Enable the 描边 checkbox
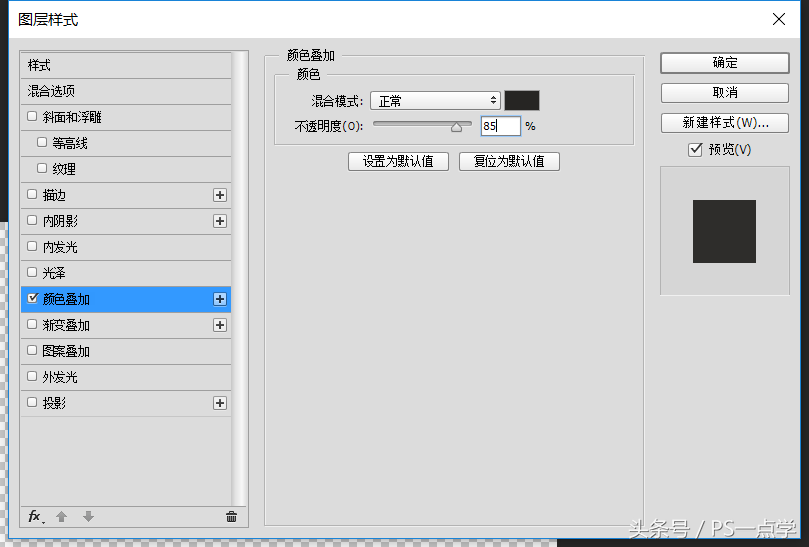Image resolution: width=809 pixels, height=547 pixels. coord(32,194)
